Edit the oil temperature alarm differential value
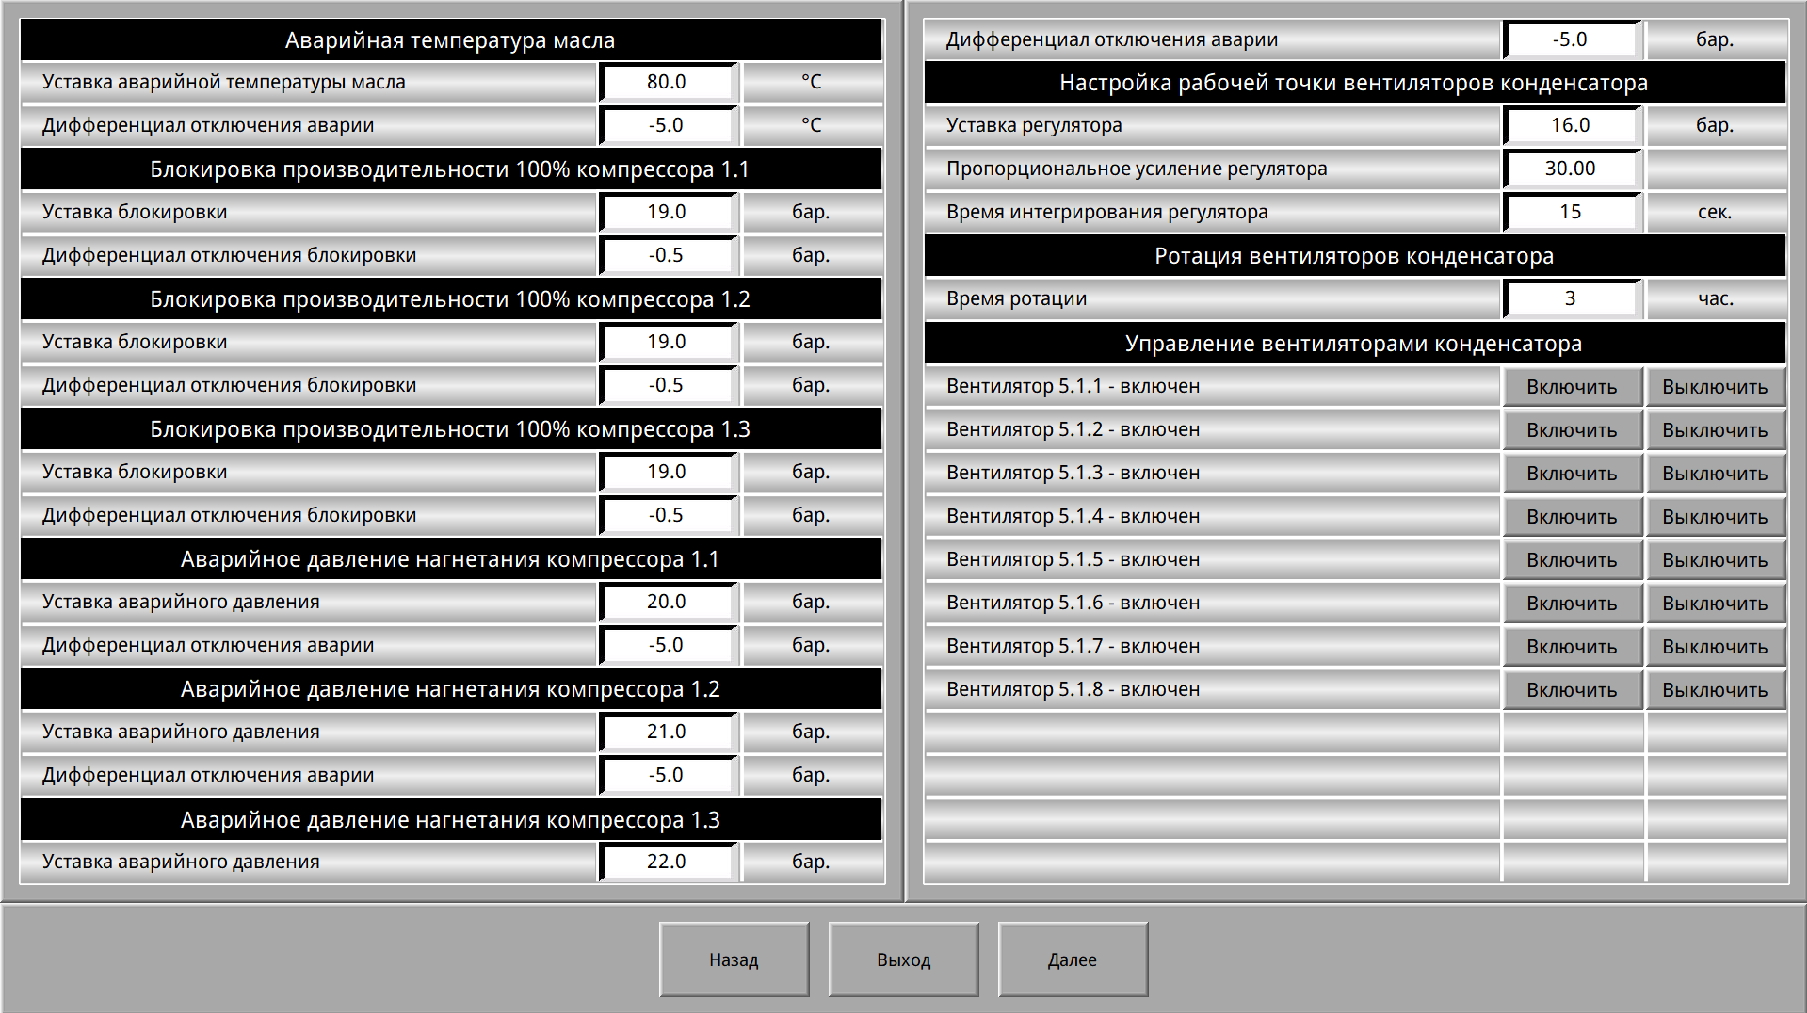The image size is (1807, 1013). tap(667, 126)
